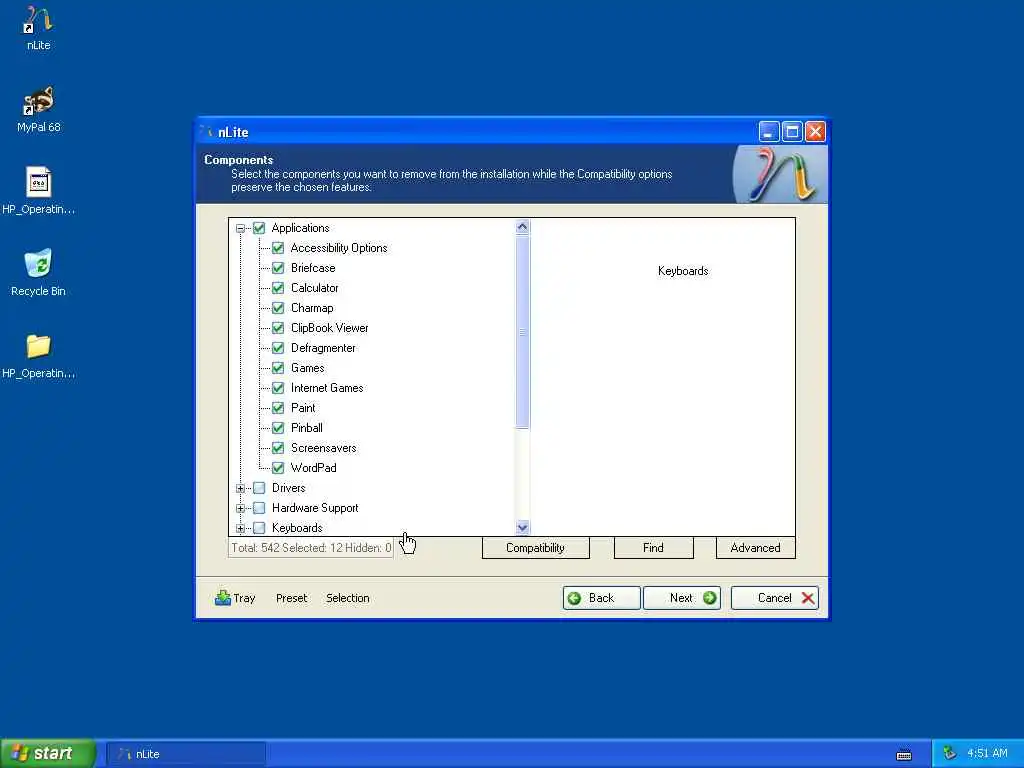The width and height of the screenshot is (1024, 768).
Task: Click the Tray icon button in nLite
Action: tap(235, 598)
